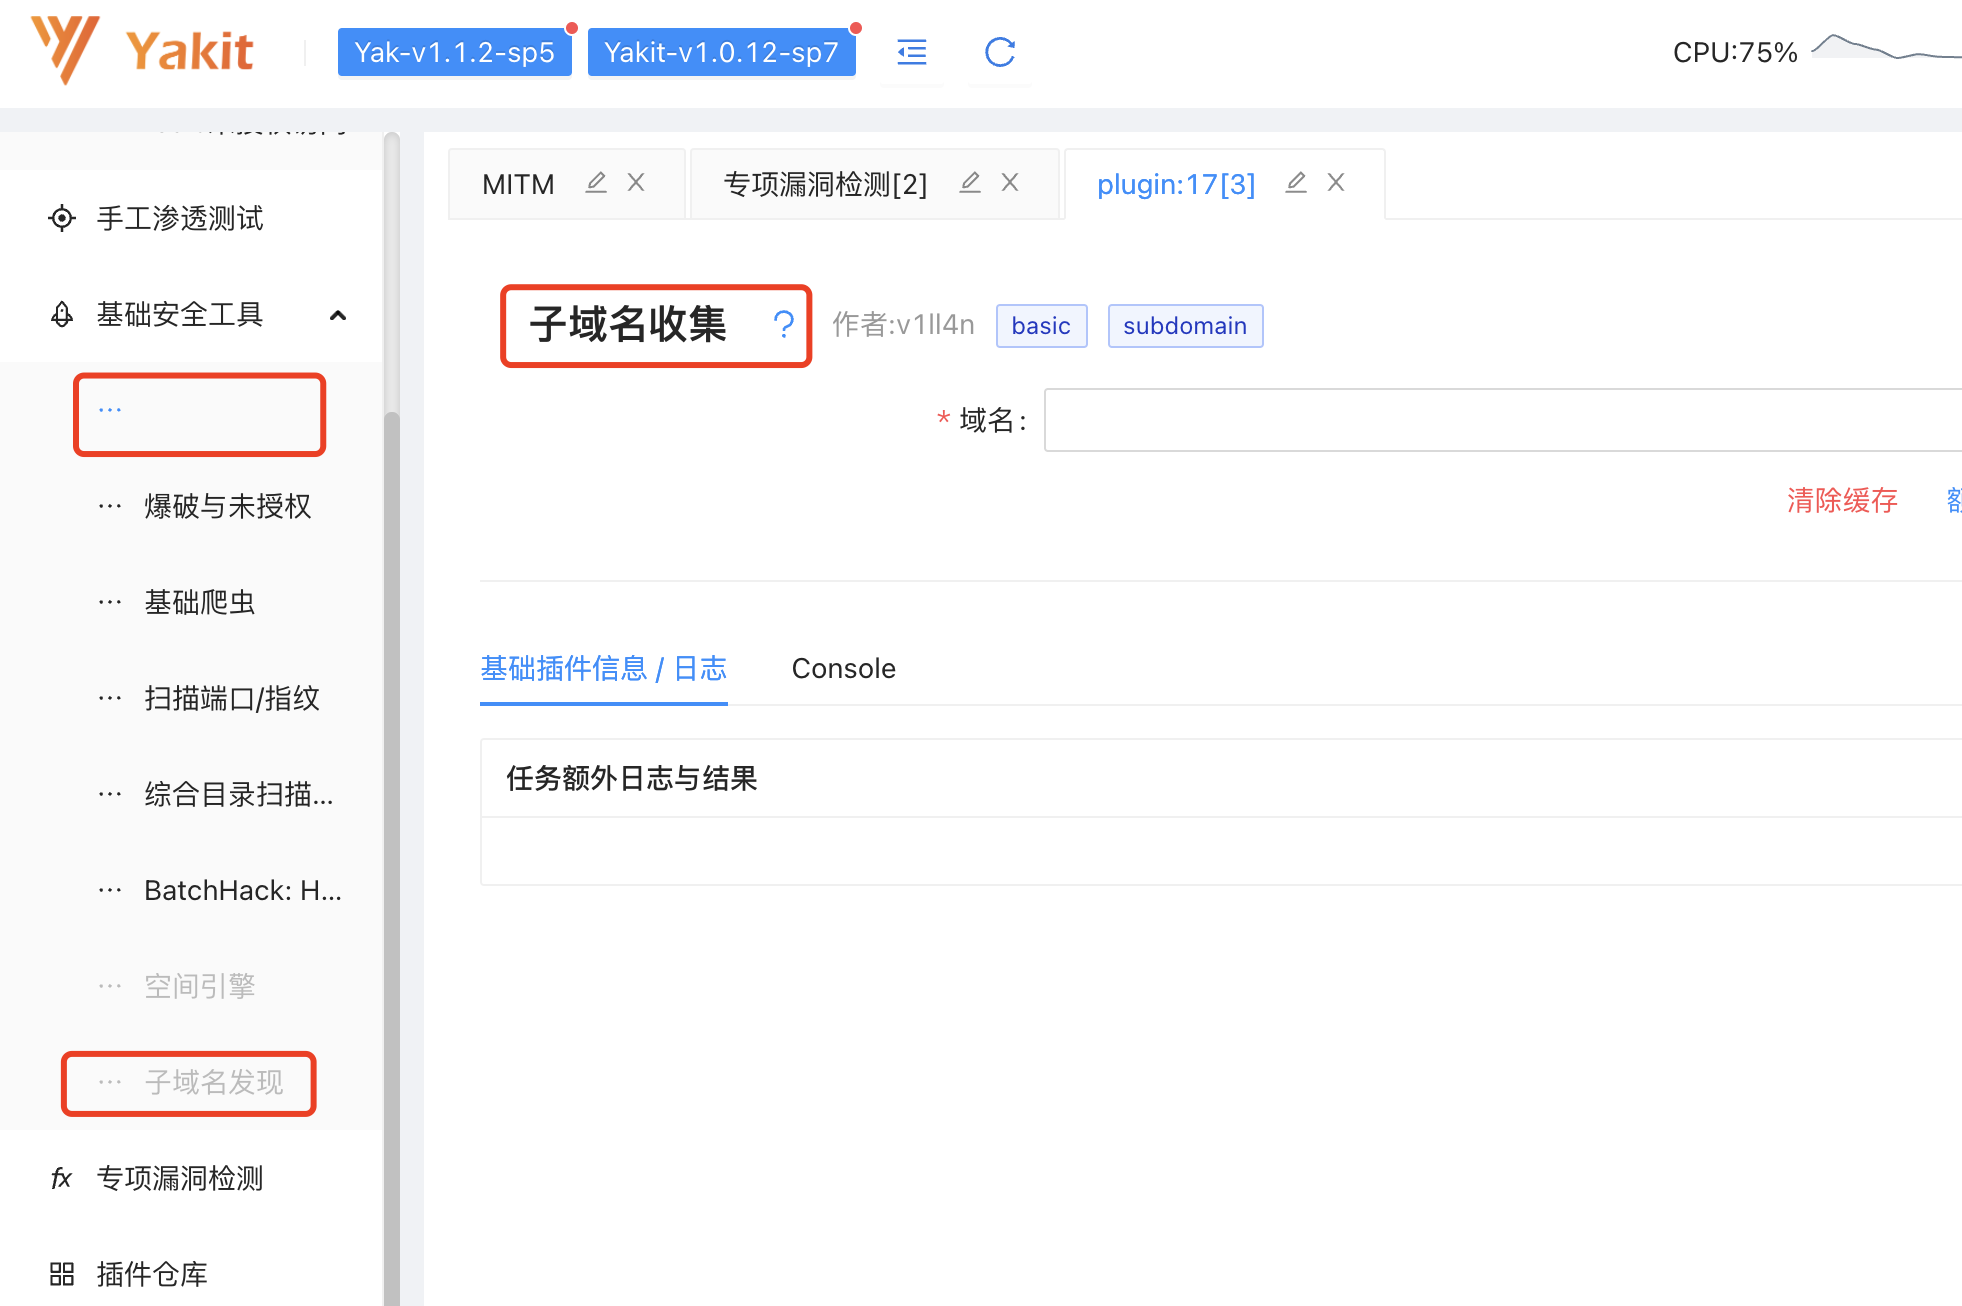
Task: Open help question mark beside 子域名收集
Action: 784,324
